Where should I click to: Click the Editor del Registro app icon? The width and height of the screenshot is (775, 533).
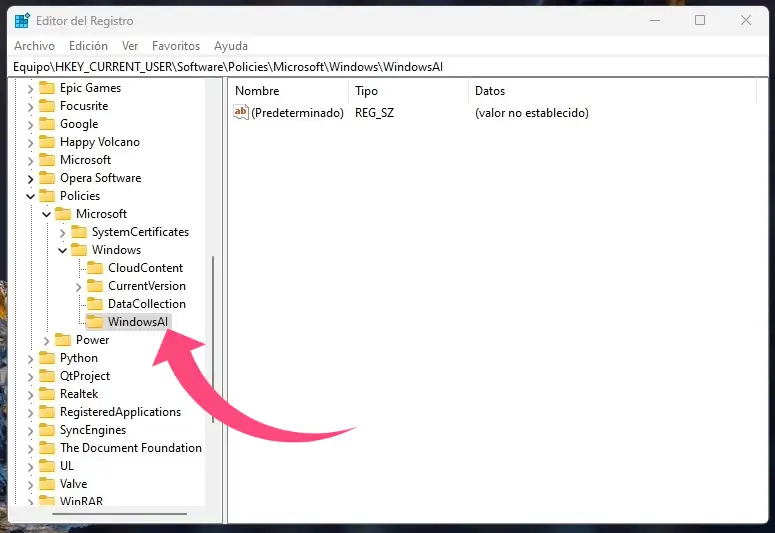tap(22, 21)
